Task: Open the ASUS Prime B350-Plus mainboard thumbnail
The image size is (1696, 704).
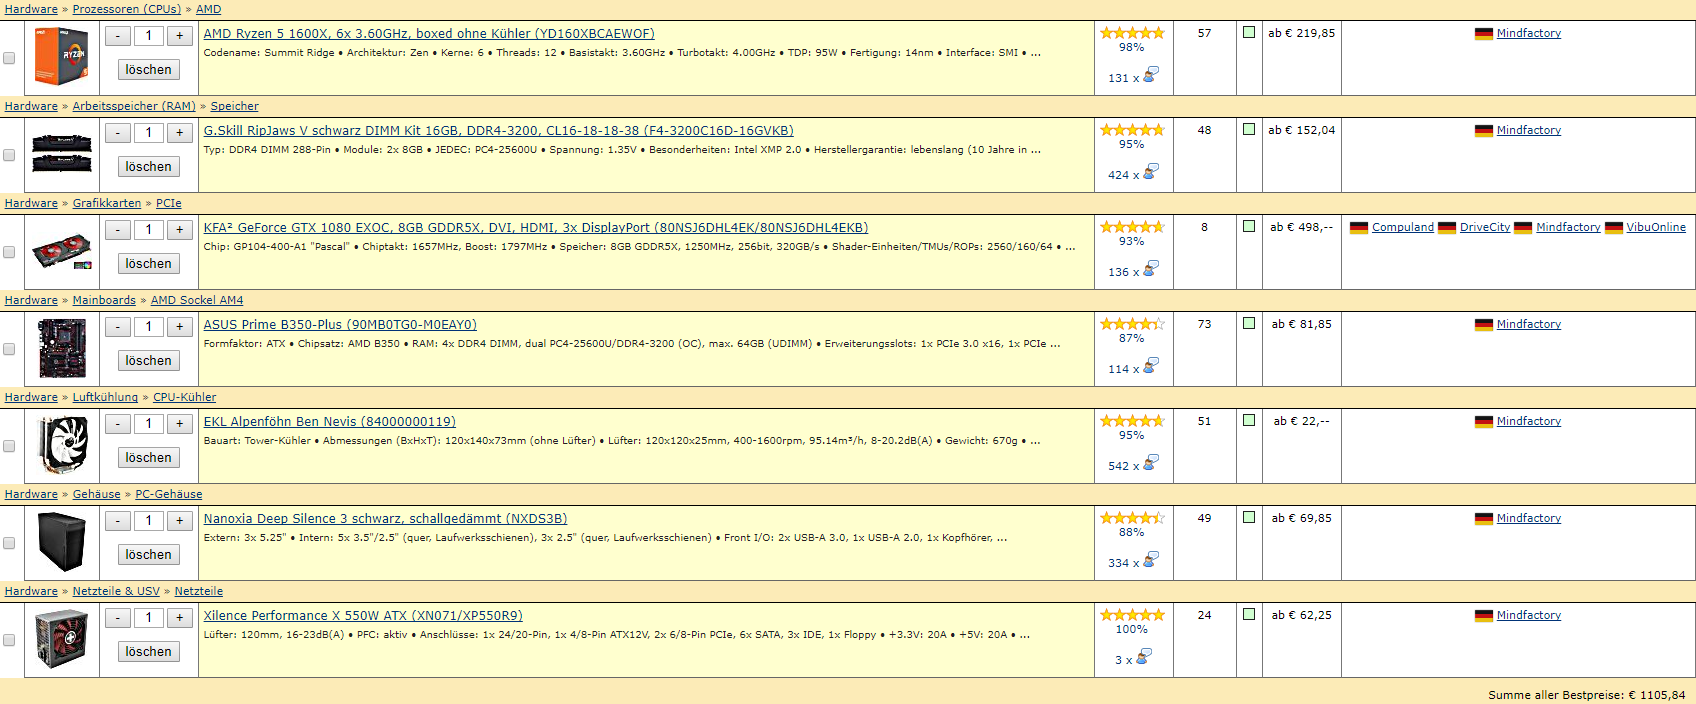Action: 62,348
